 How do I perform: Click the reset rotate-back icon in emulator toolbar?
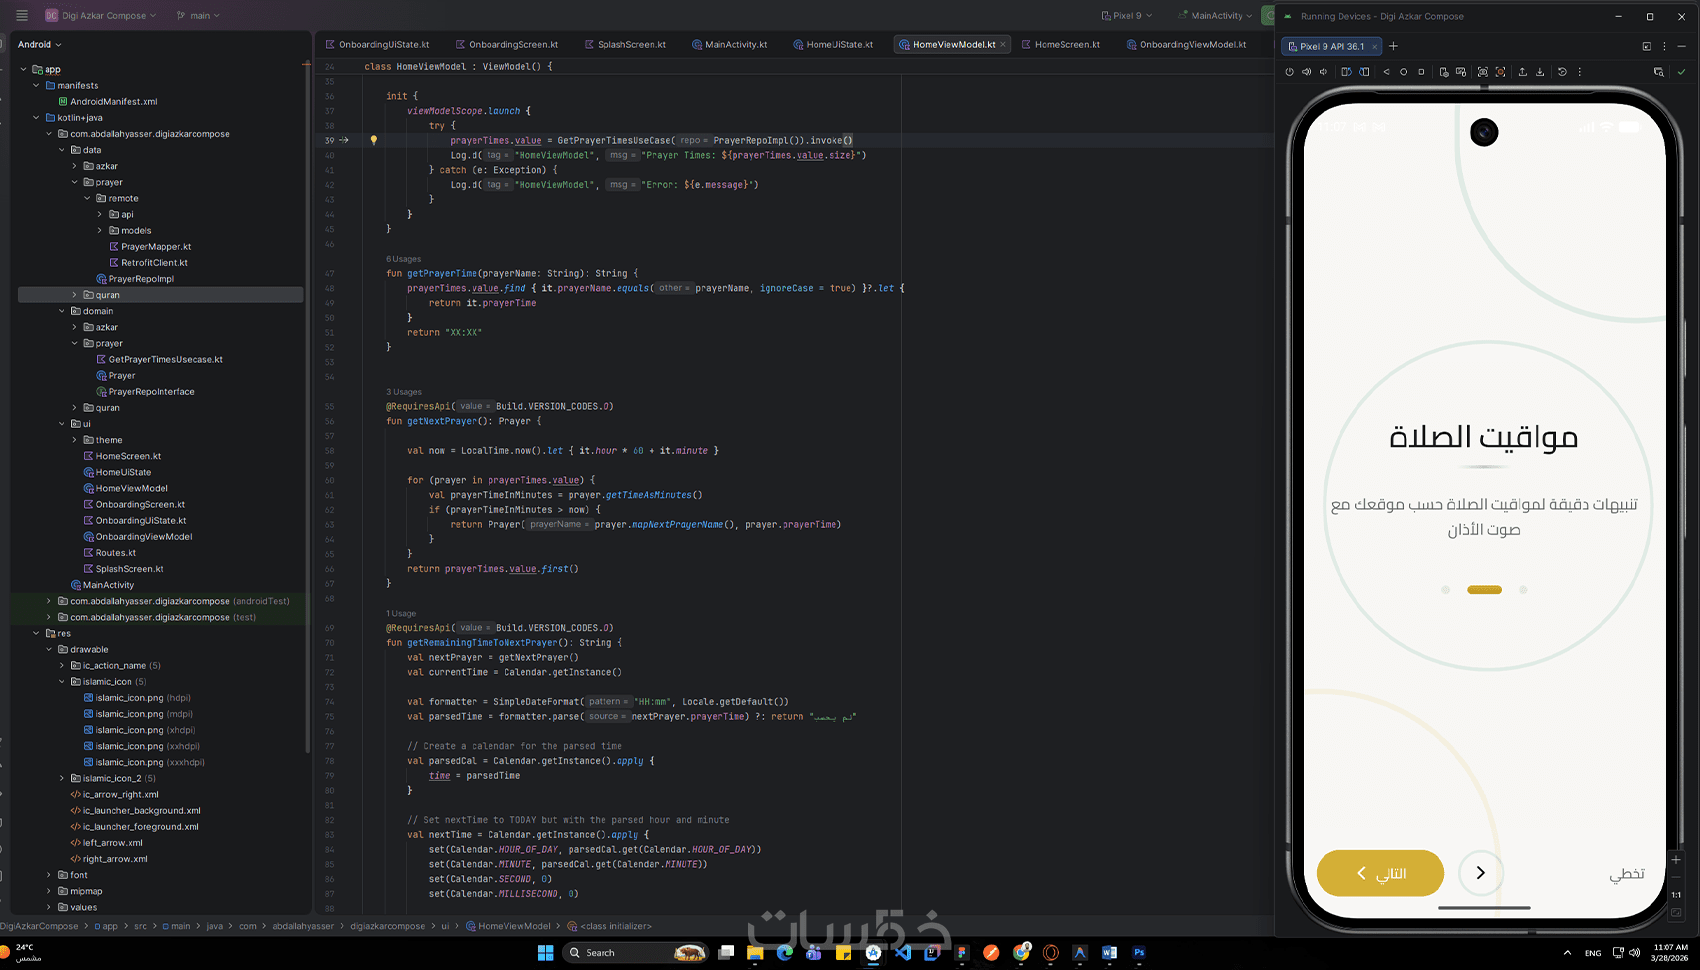tap(1562, 72)
